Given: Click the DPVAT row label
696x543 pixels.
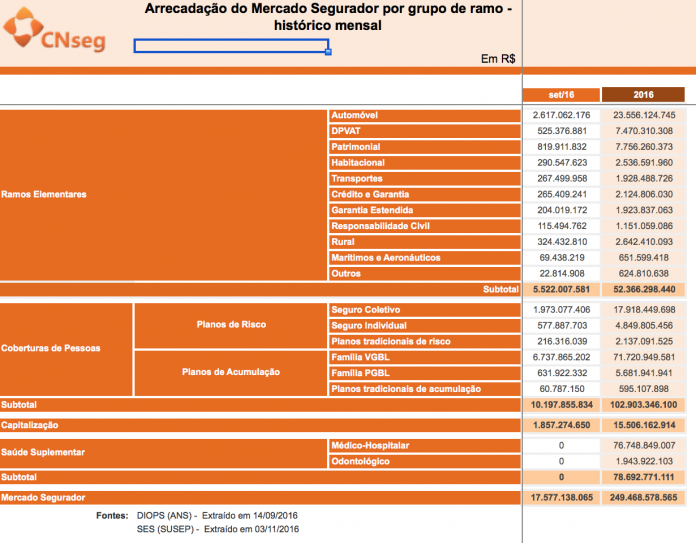Looking at the screenshot, I should coord(346,131).
